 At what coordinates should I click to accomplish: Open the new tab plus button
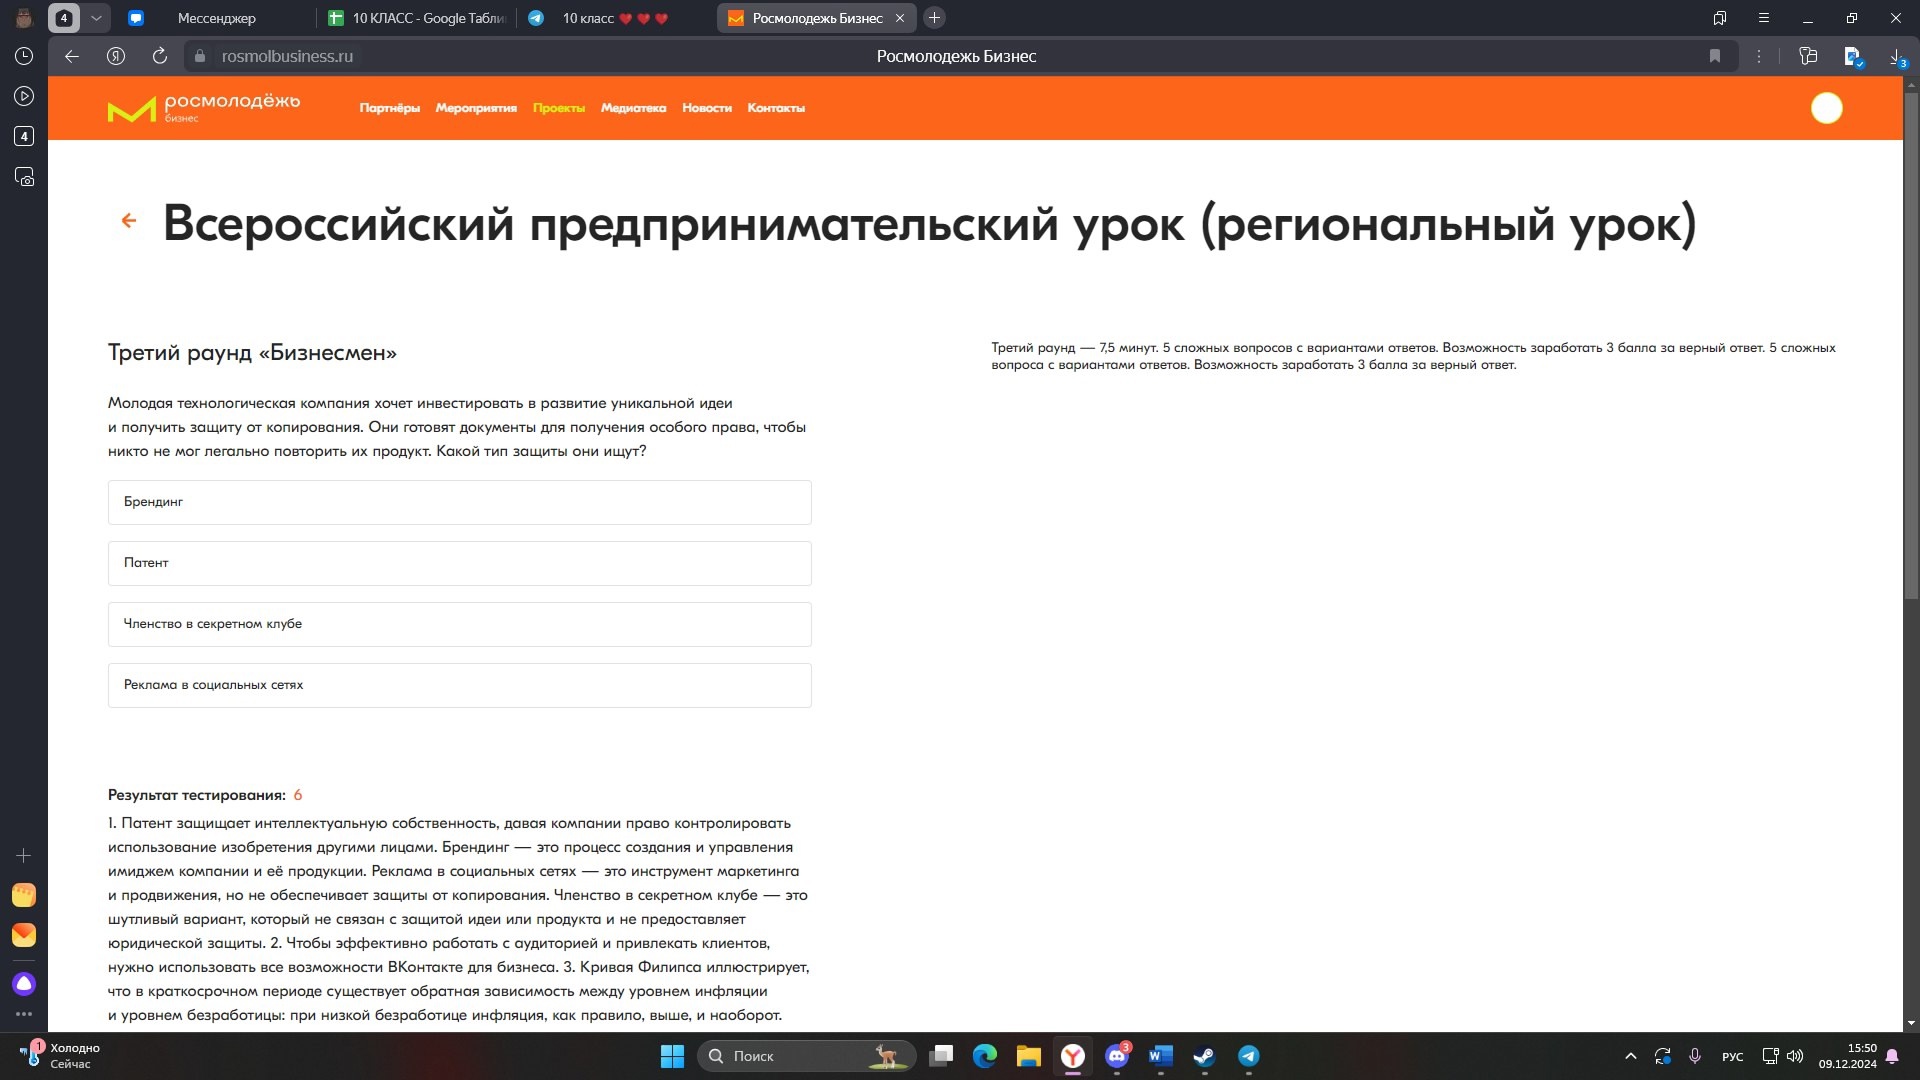[934, 18]
